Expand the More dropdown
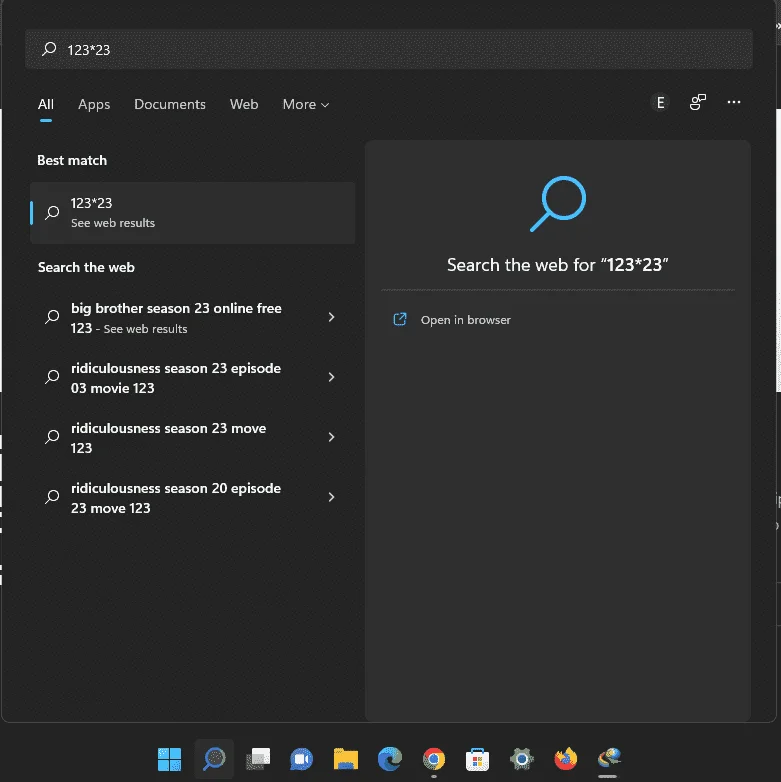The height and width of the screenshot is (782, 781). coord(306,104)
